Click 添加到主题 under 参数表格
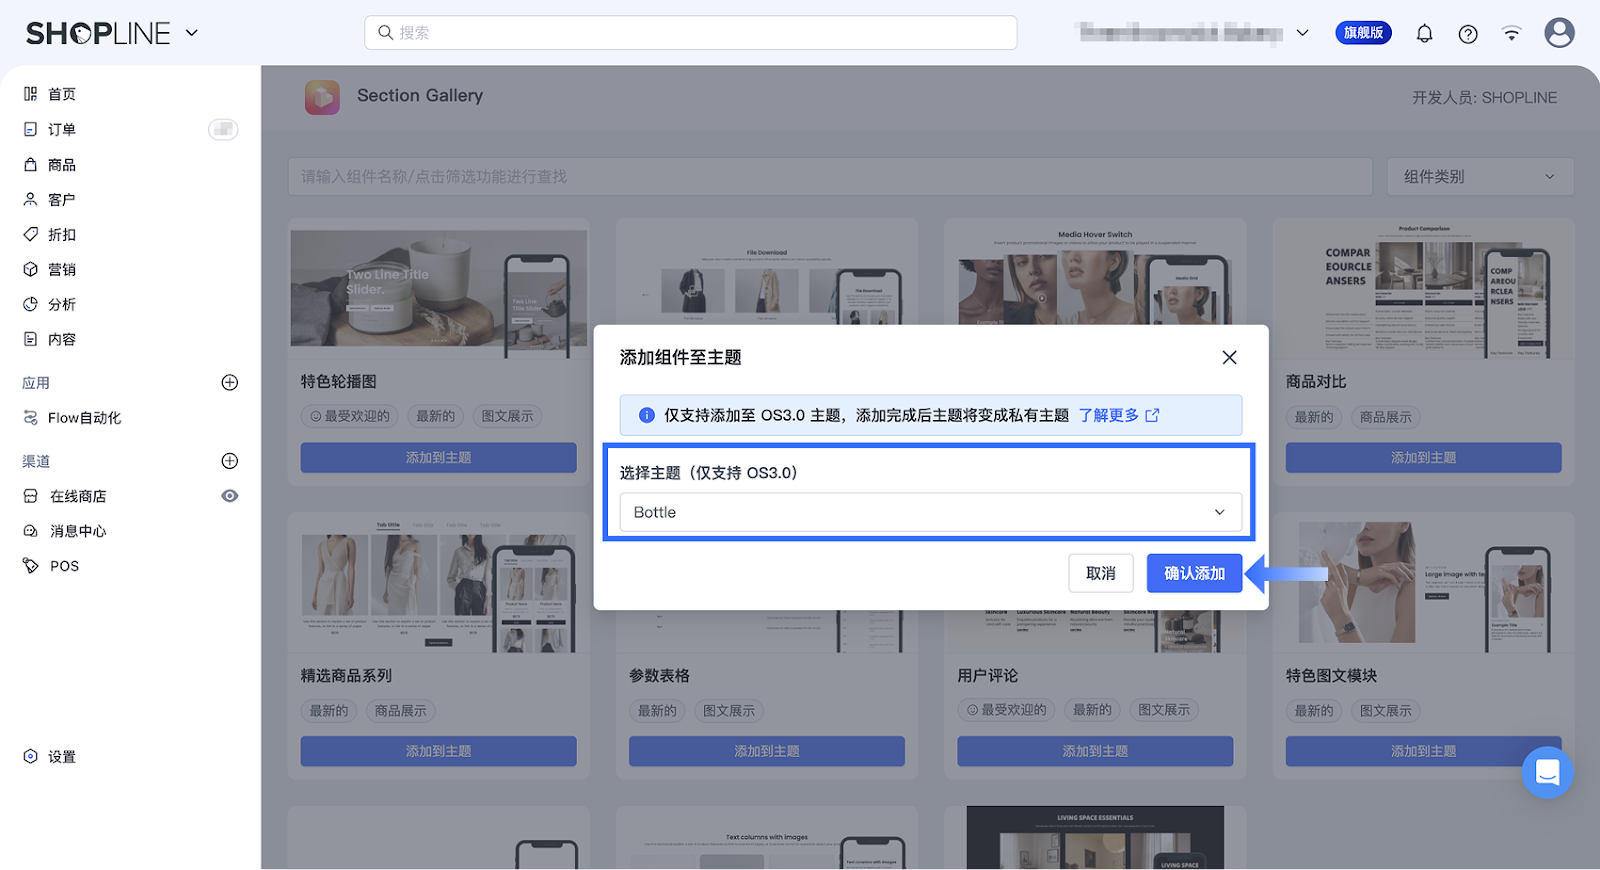The width and height of the screenshot is (1600, 870). coord(767,751)
